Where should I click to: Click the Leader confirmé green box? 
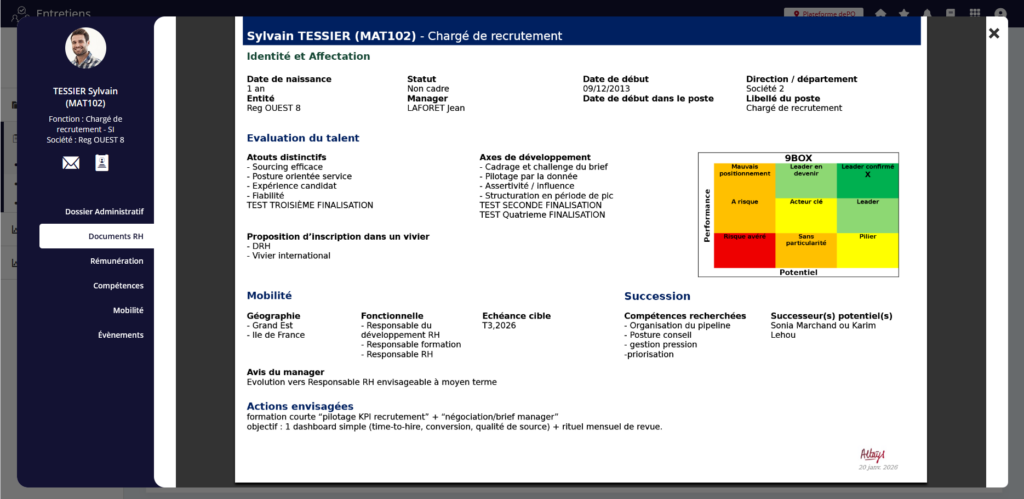tap(867, 180)
